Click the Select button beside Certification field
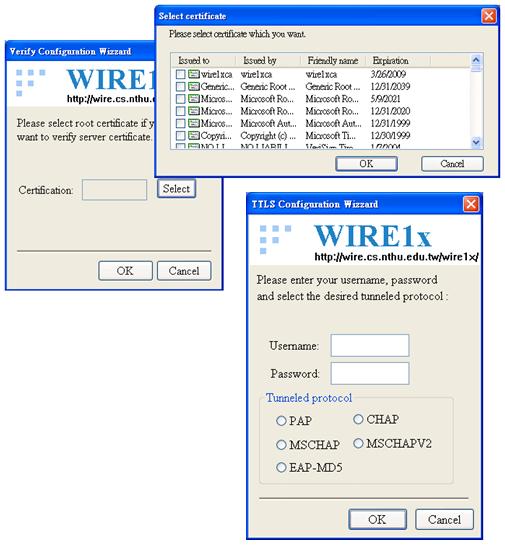Viewport: 505px width, 556px height. [x=176, y=189]
